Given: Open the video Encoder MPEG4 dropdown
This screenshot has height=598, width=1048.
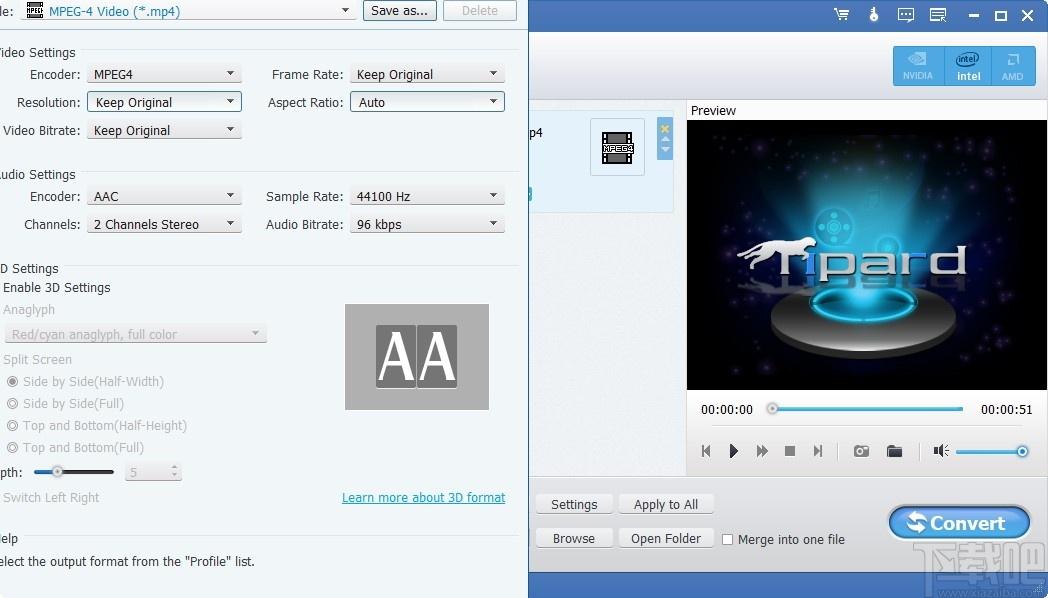Looking at the screenshot, I should (164, 74).
